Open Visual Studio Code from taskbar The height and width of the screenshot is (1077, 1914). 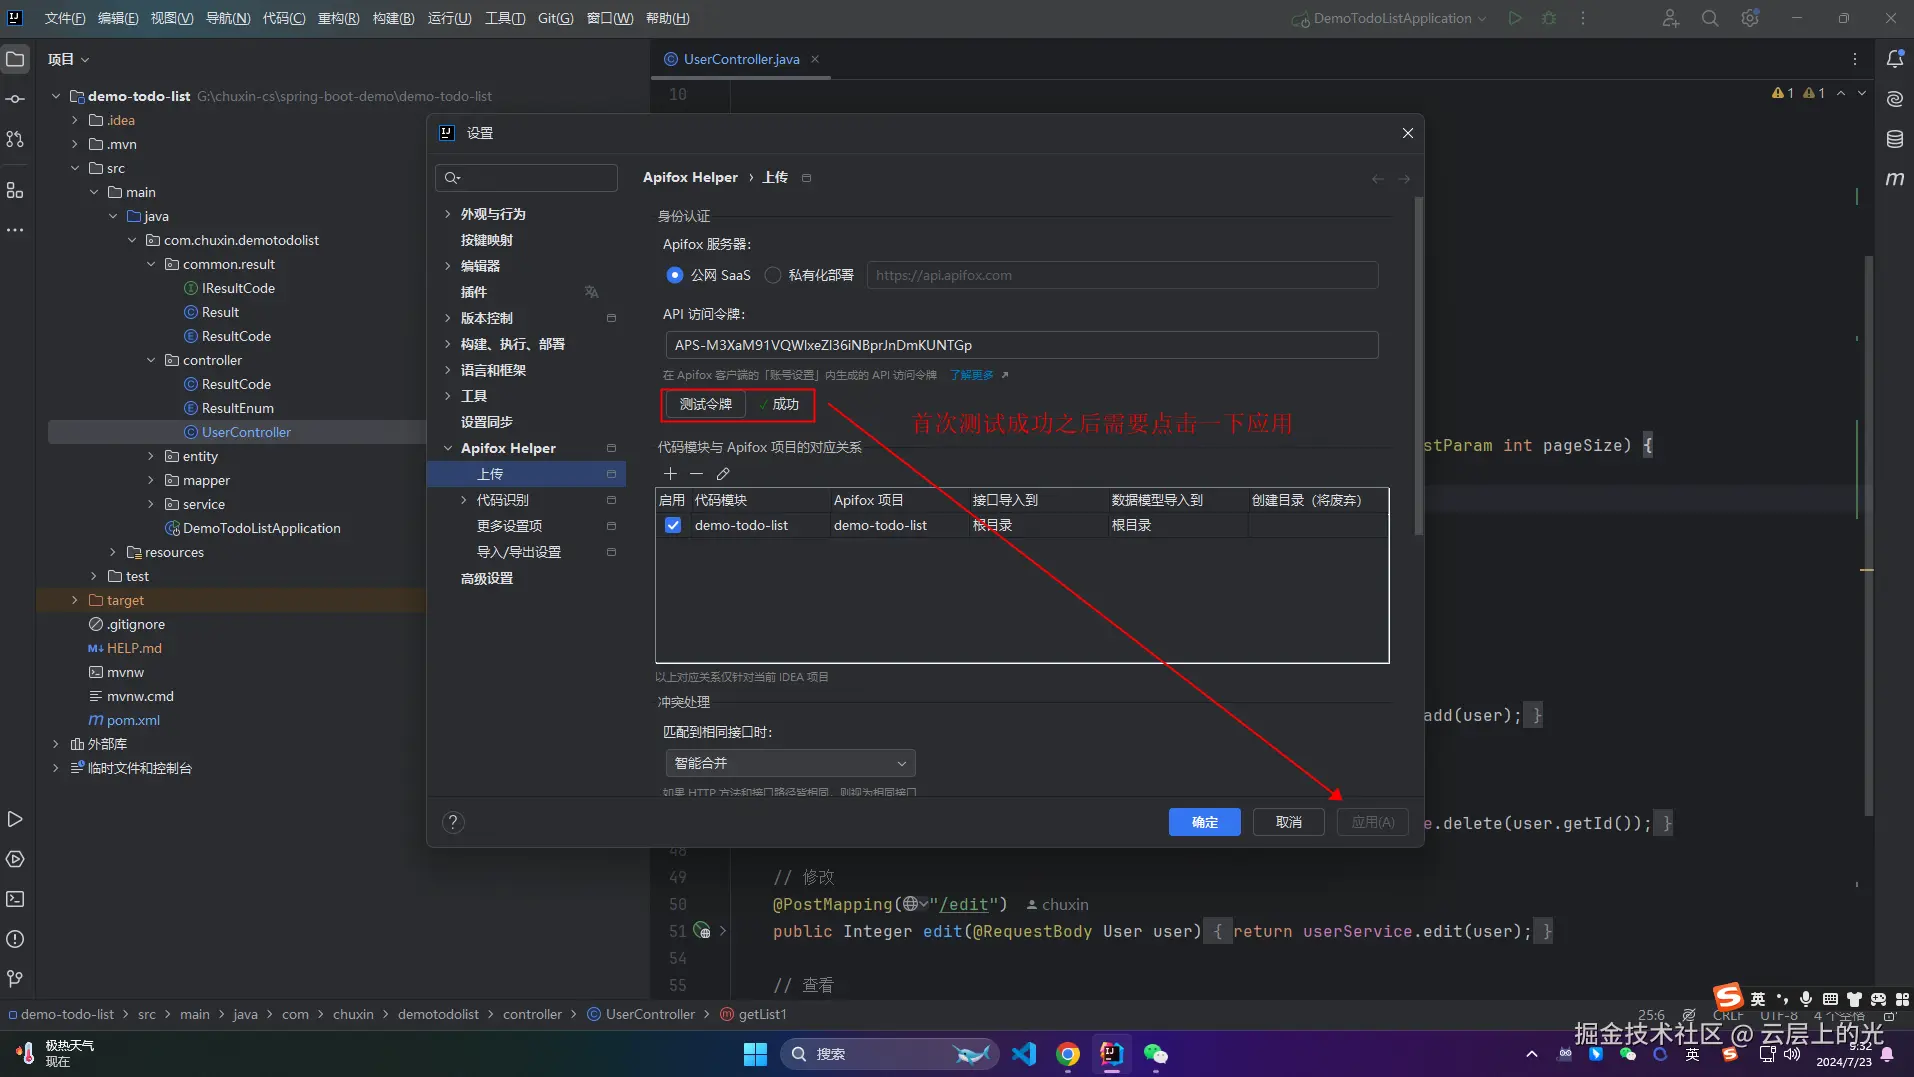tap(1024, 1054)
